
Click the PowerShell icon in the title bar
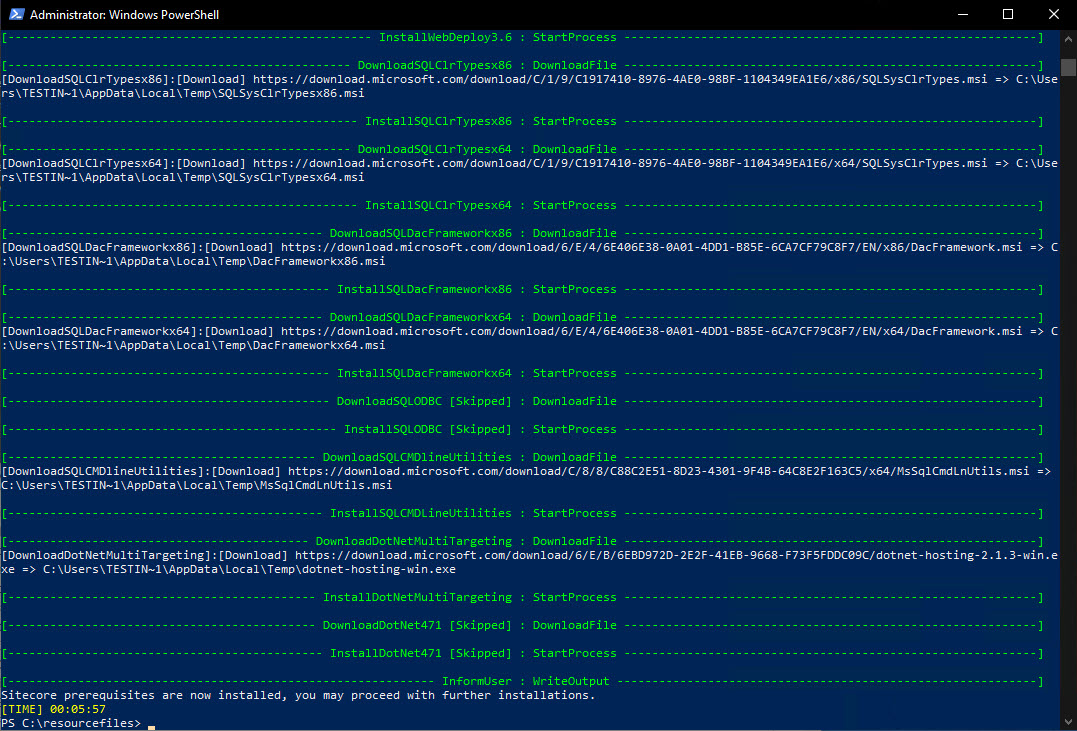(x=16, y=14)
